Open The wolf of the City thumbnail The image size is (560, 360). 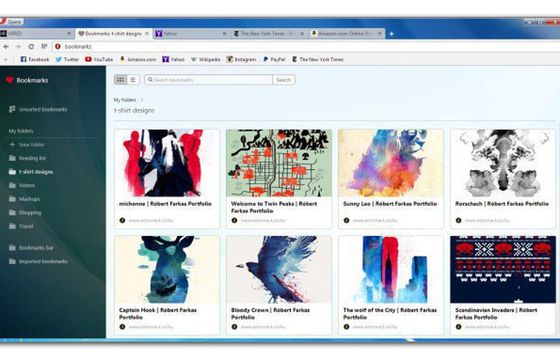coord(391,269)
